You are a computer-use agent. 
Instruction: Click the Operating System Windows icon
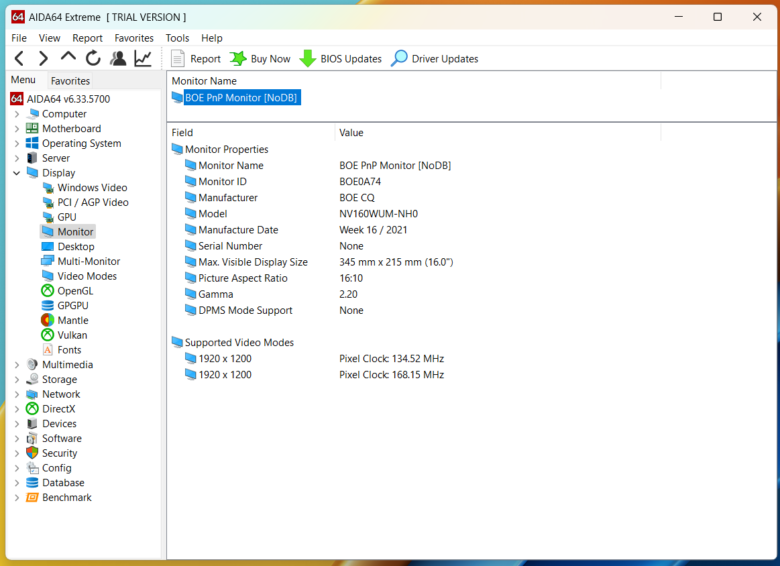(x=32, y=143)
